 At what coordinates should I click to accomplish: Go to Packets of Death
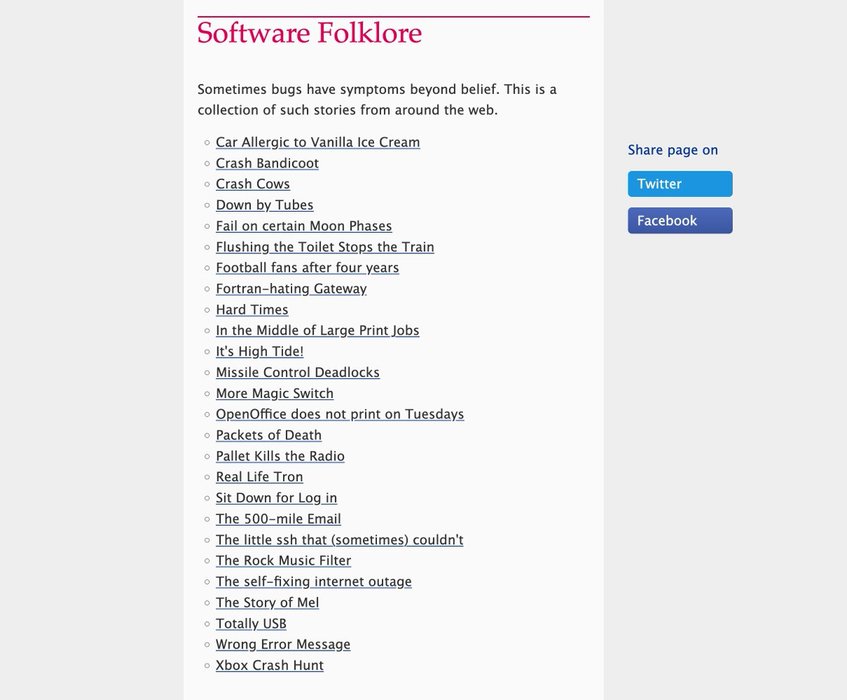point(269,435)
